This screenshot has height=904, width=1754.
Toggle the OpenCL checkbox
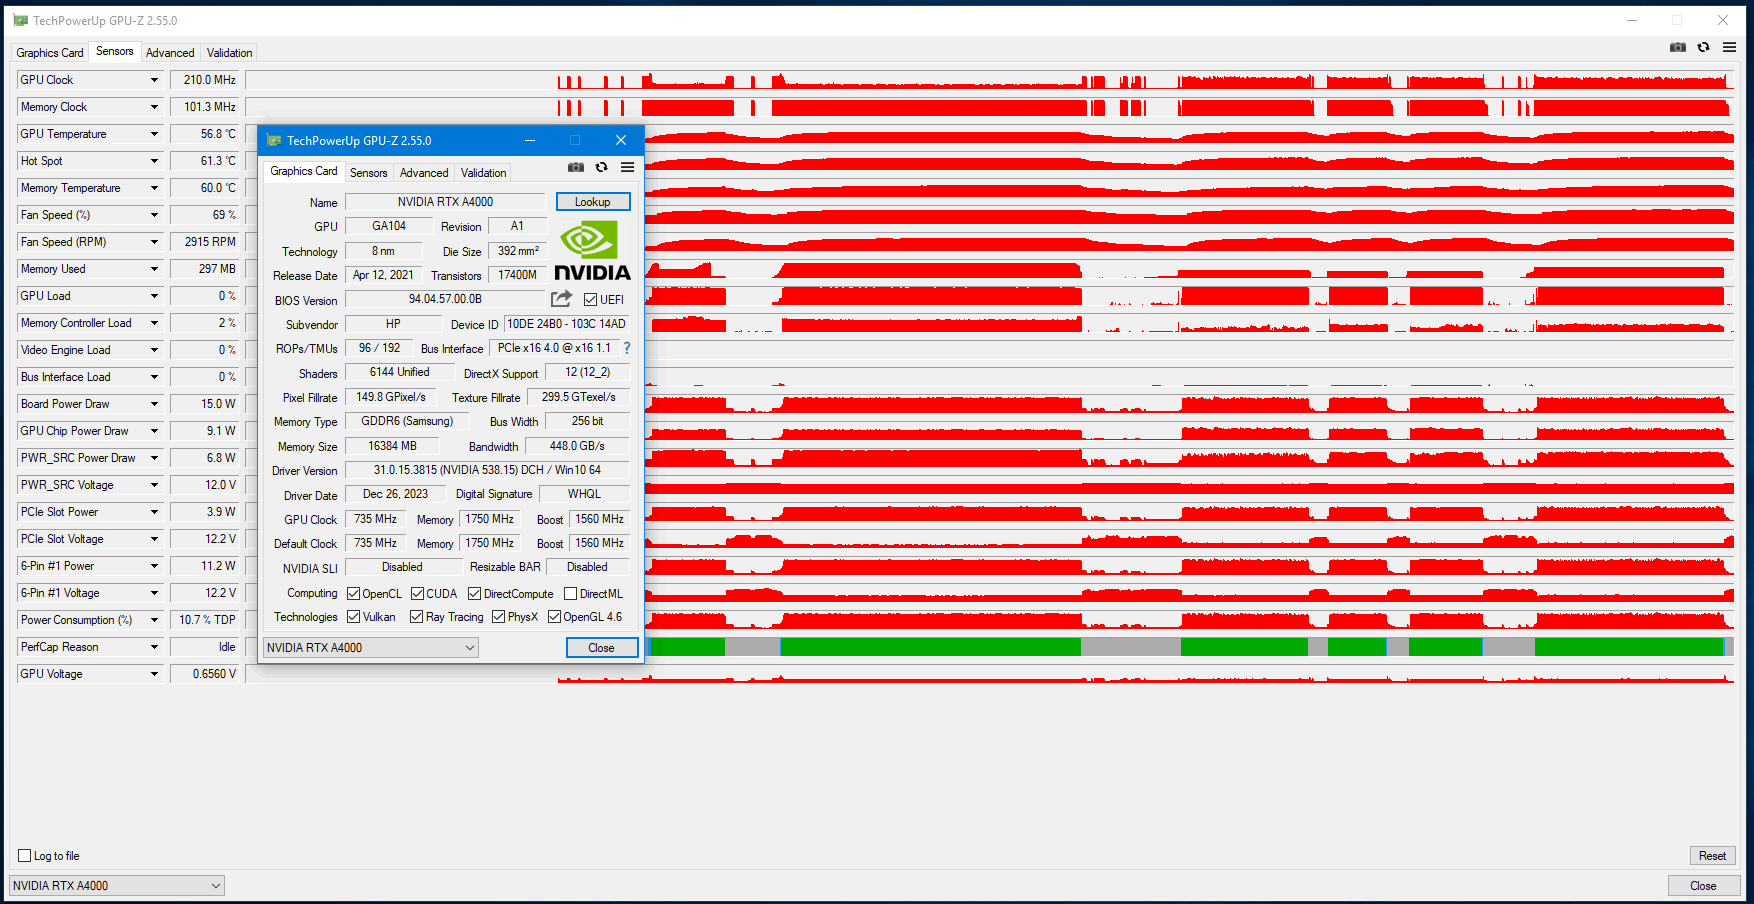click(353, 594)
